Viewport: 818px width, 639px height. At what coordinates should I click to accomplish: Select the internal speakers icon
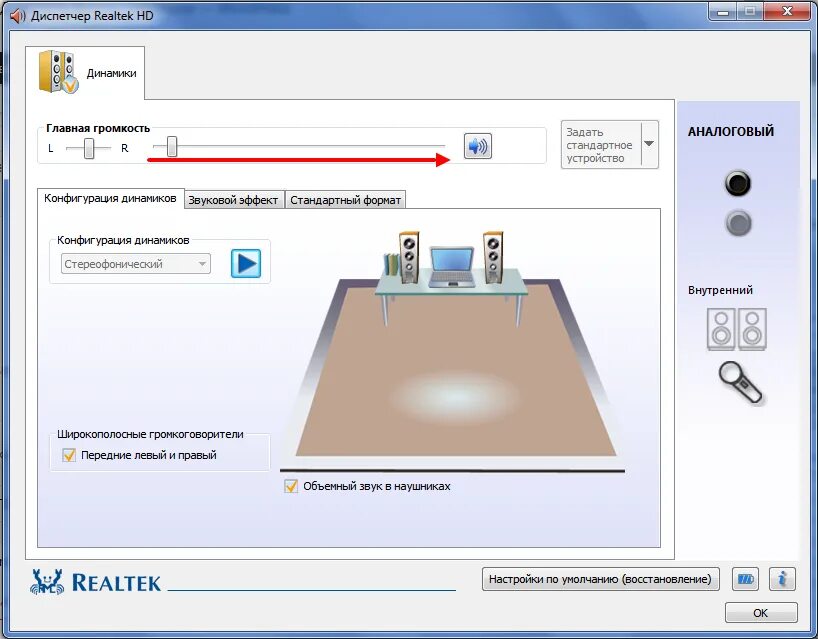pyautogui.click(x=737, y=329)
